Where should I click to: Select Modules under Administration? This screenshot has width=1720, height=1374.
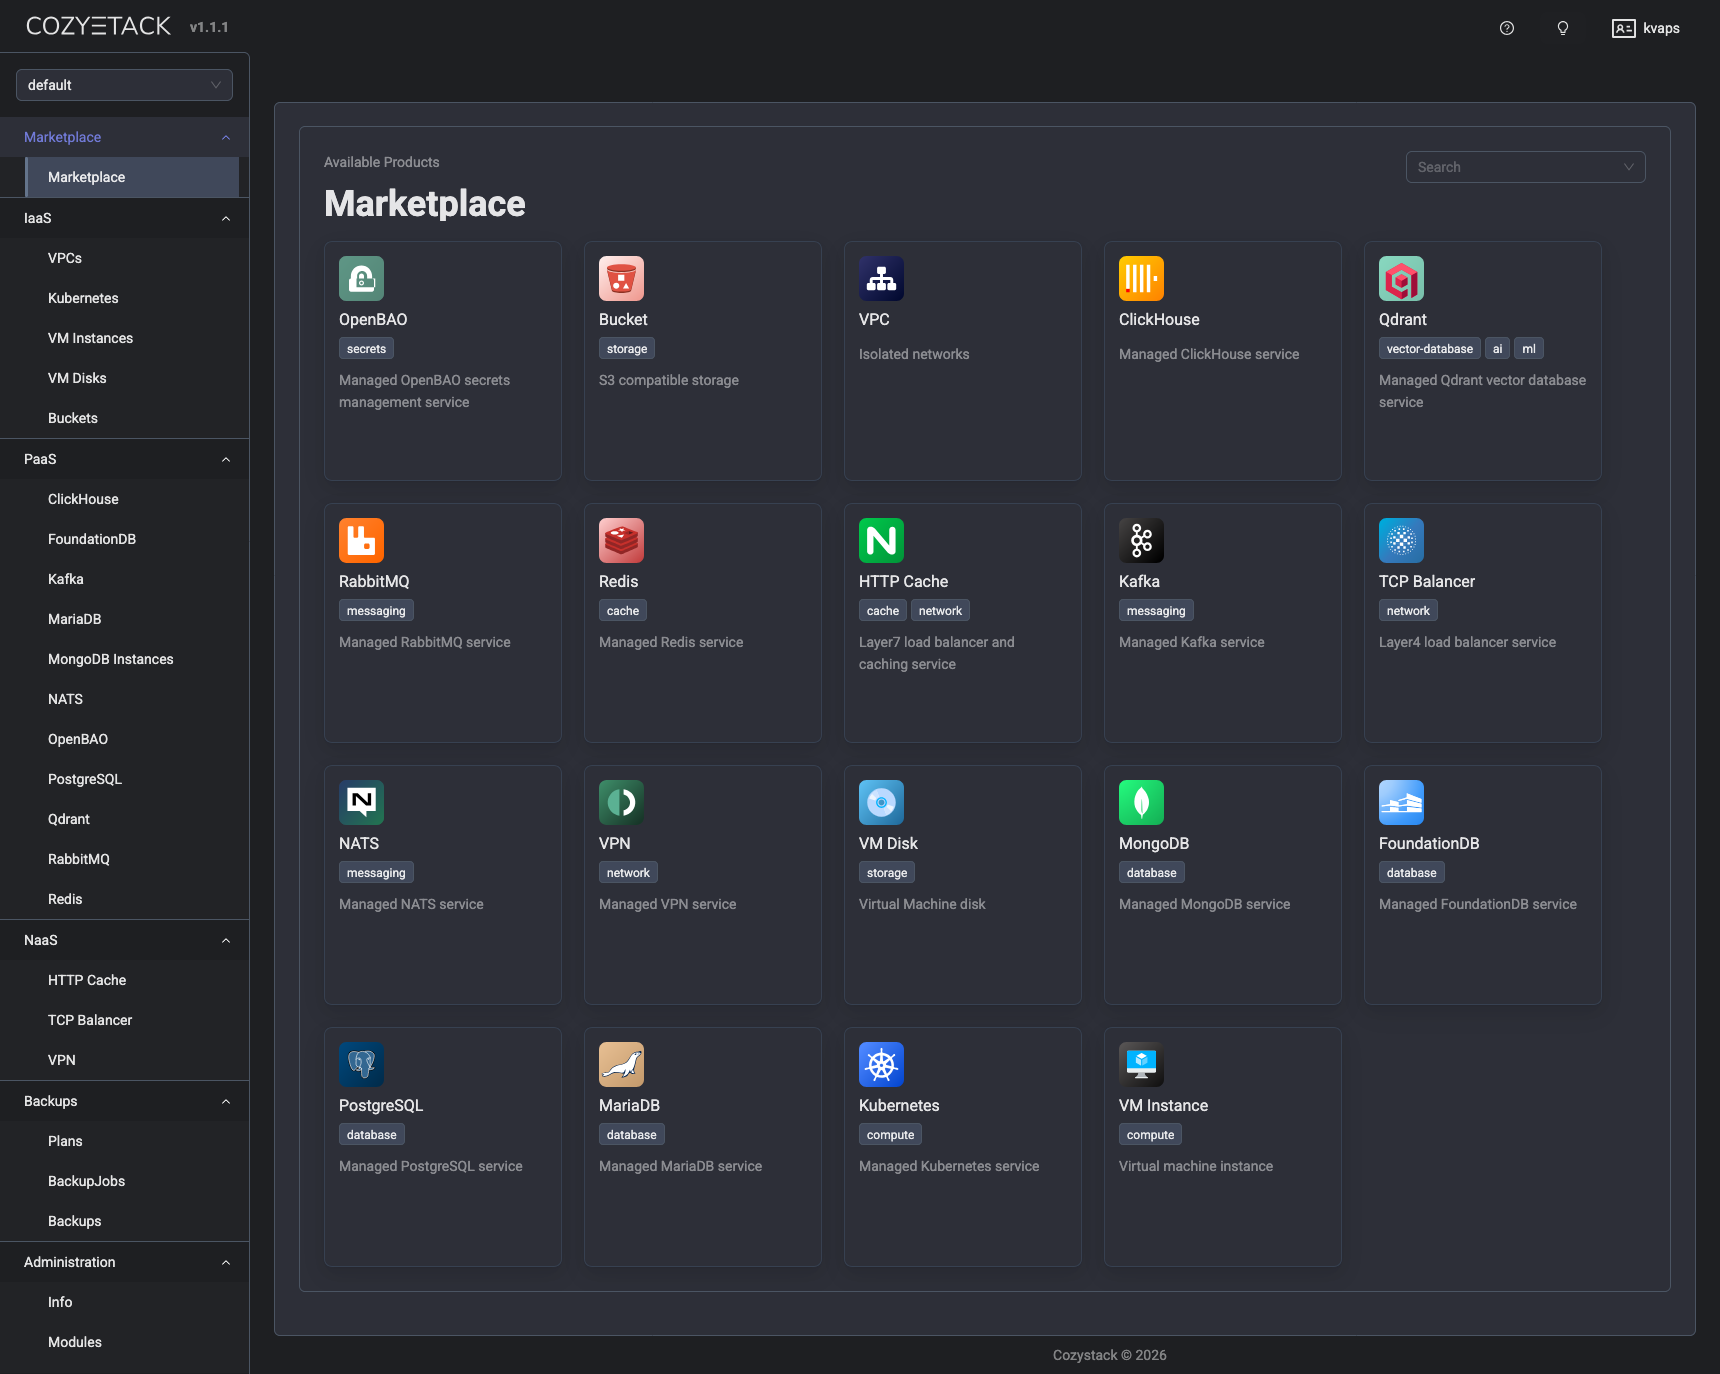tap(74, 1342)
